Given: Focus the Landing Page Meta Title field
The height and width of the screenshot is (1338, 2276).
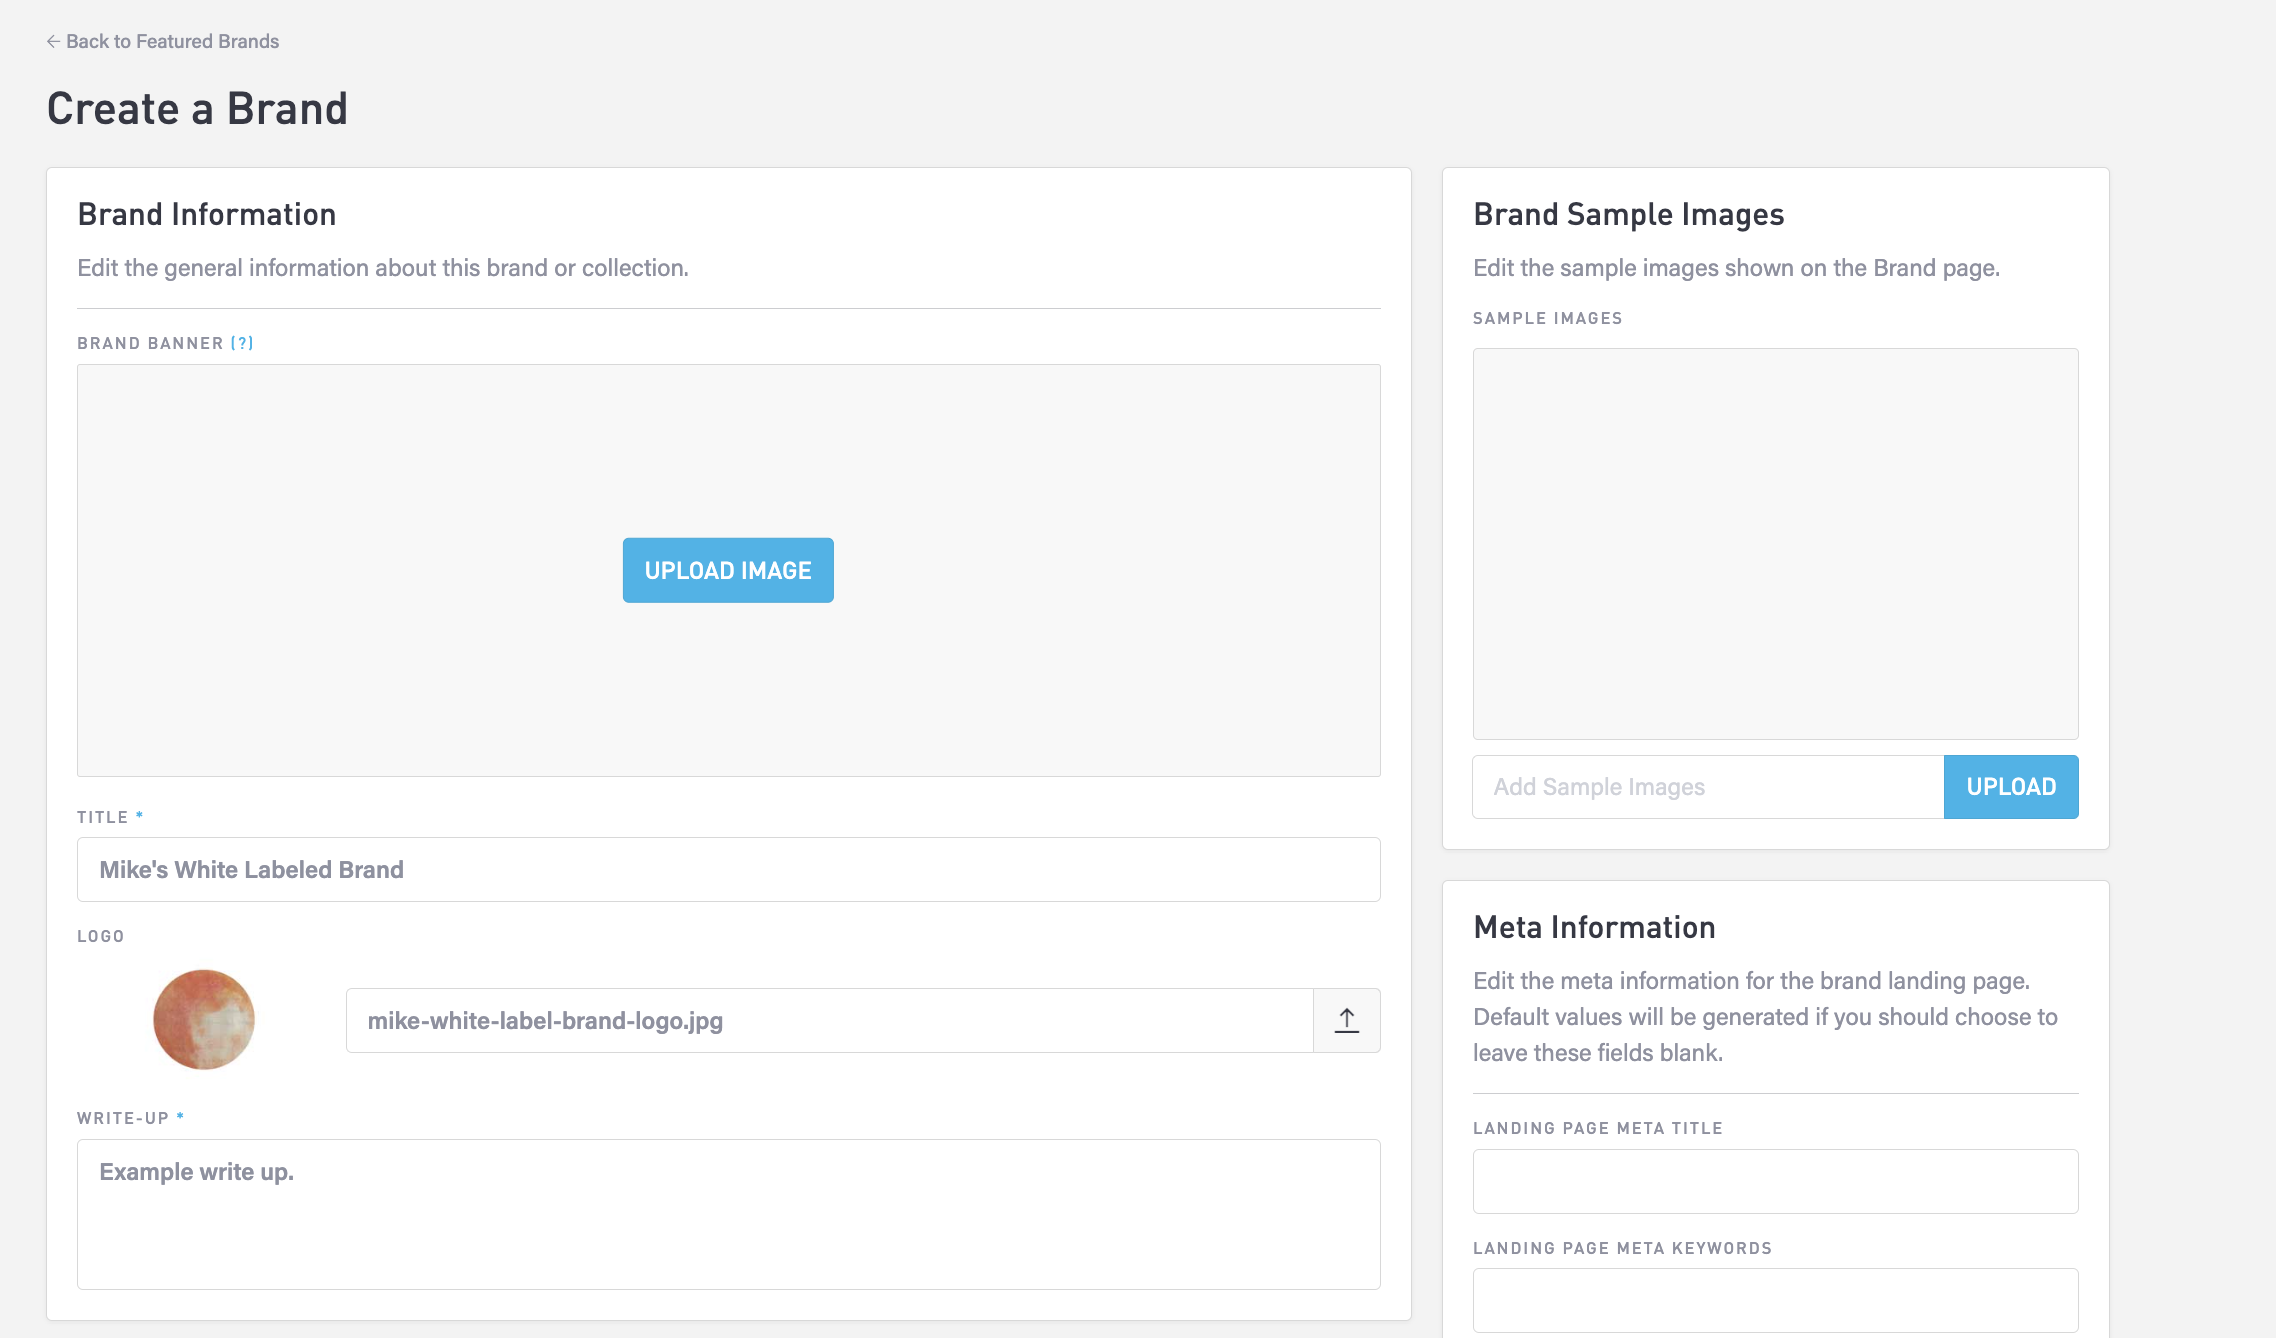Looking at the screenshot, I should tap(1775, 1181).
